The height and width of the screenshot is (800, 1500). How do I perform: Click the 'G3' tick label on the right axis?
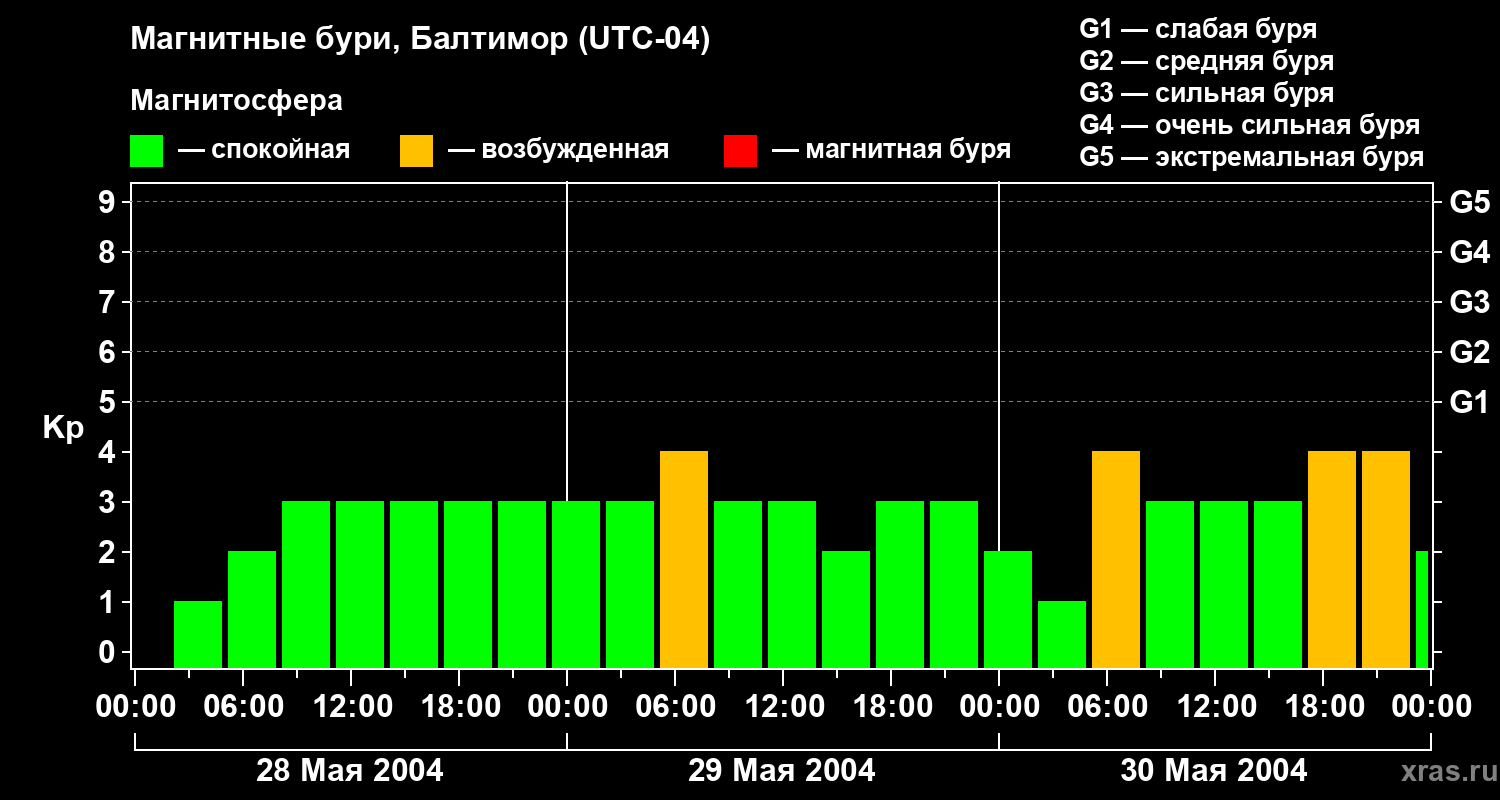[x=1470, y=302]
